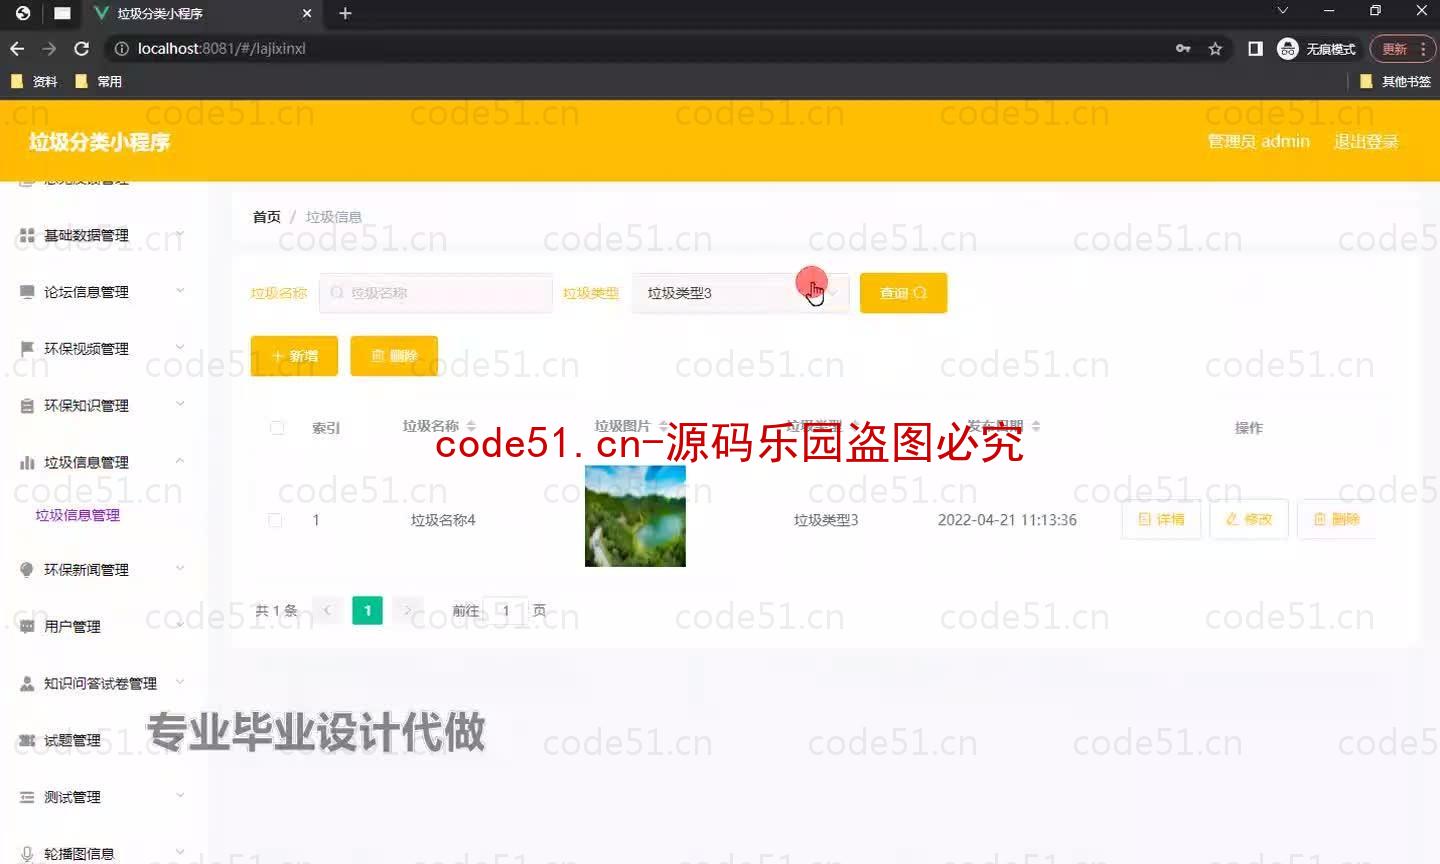Click the tab search chevron in title bar
This screenshot has height=864, width=1440.
click(1282, 11)
